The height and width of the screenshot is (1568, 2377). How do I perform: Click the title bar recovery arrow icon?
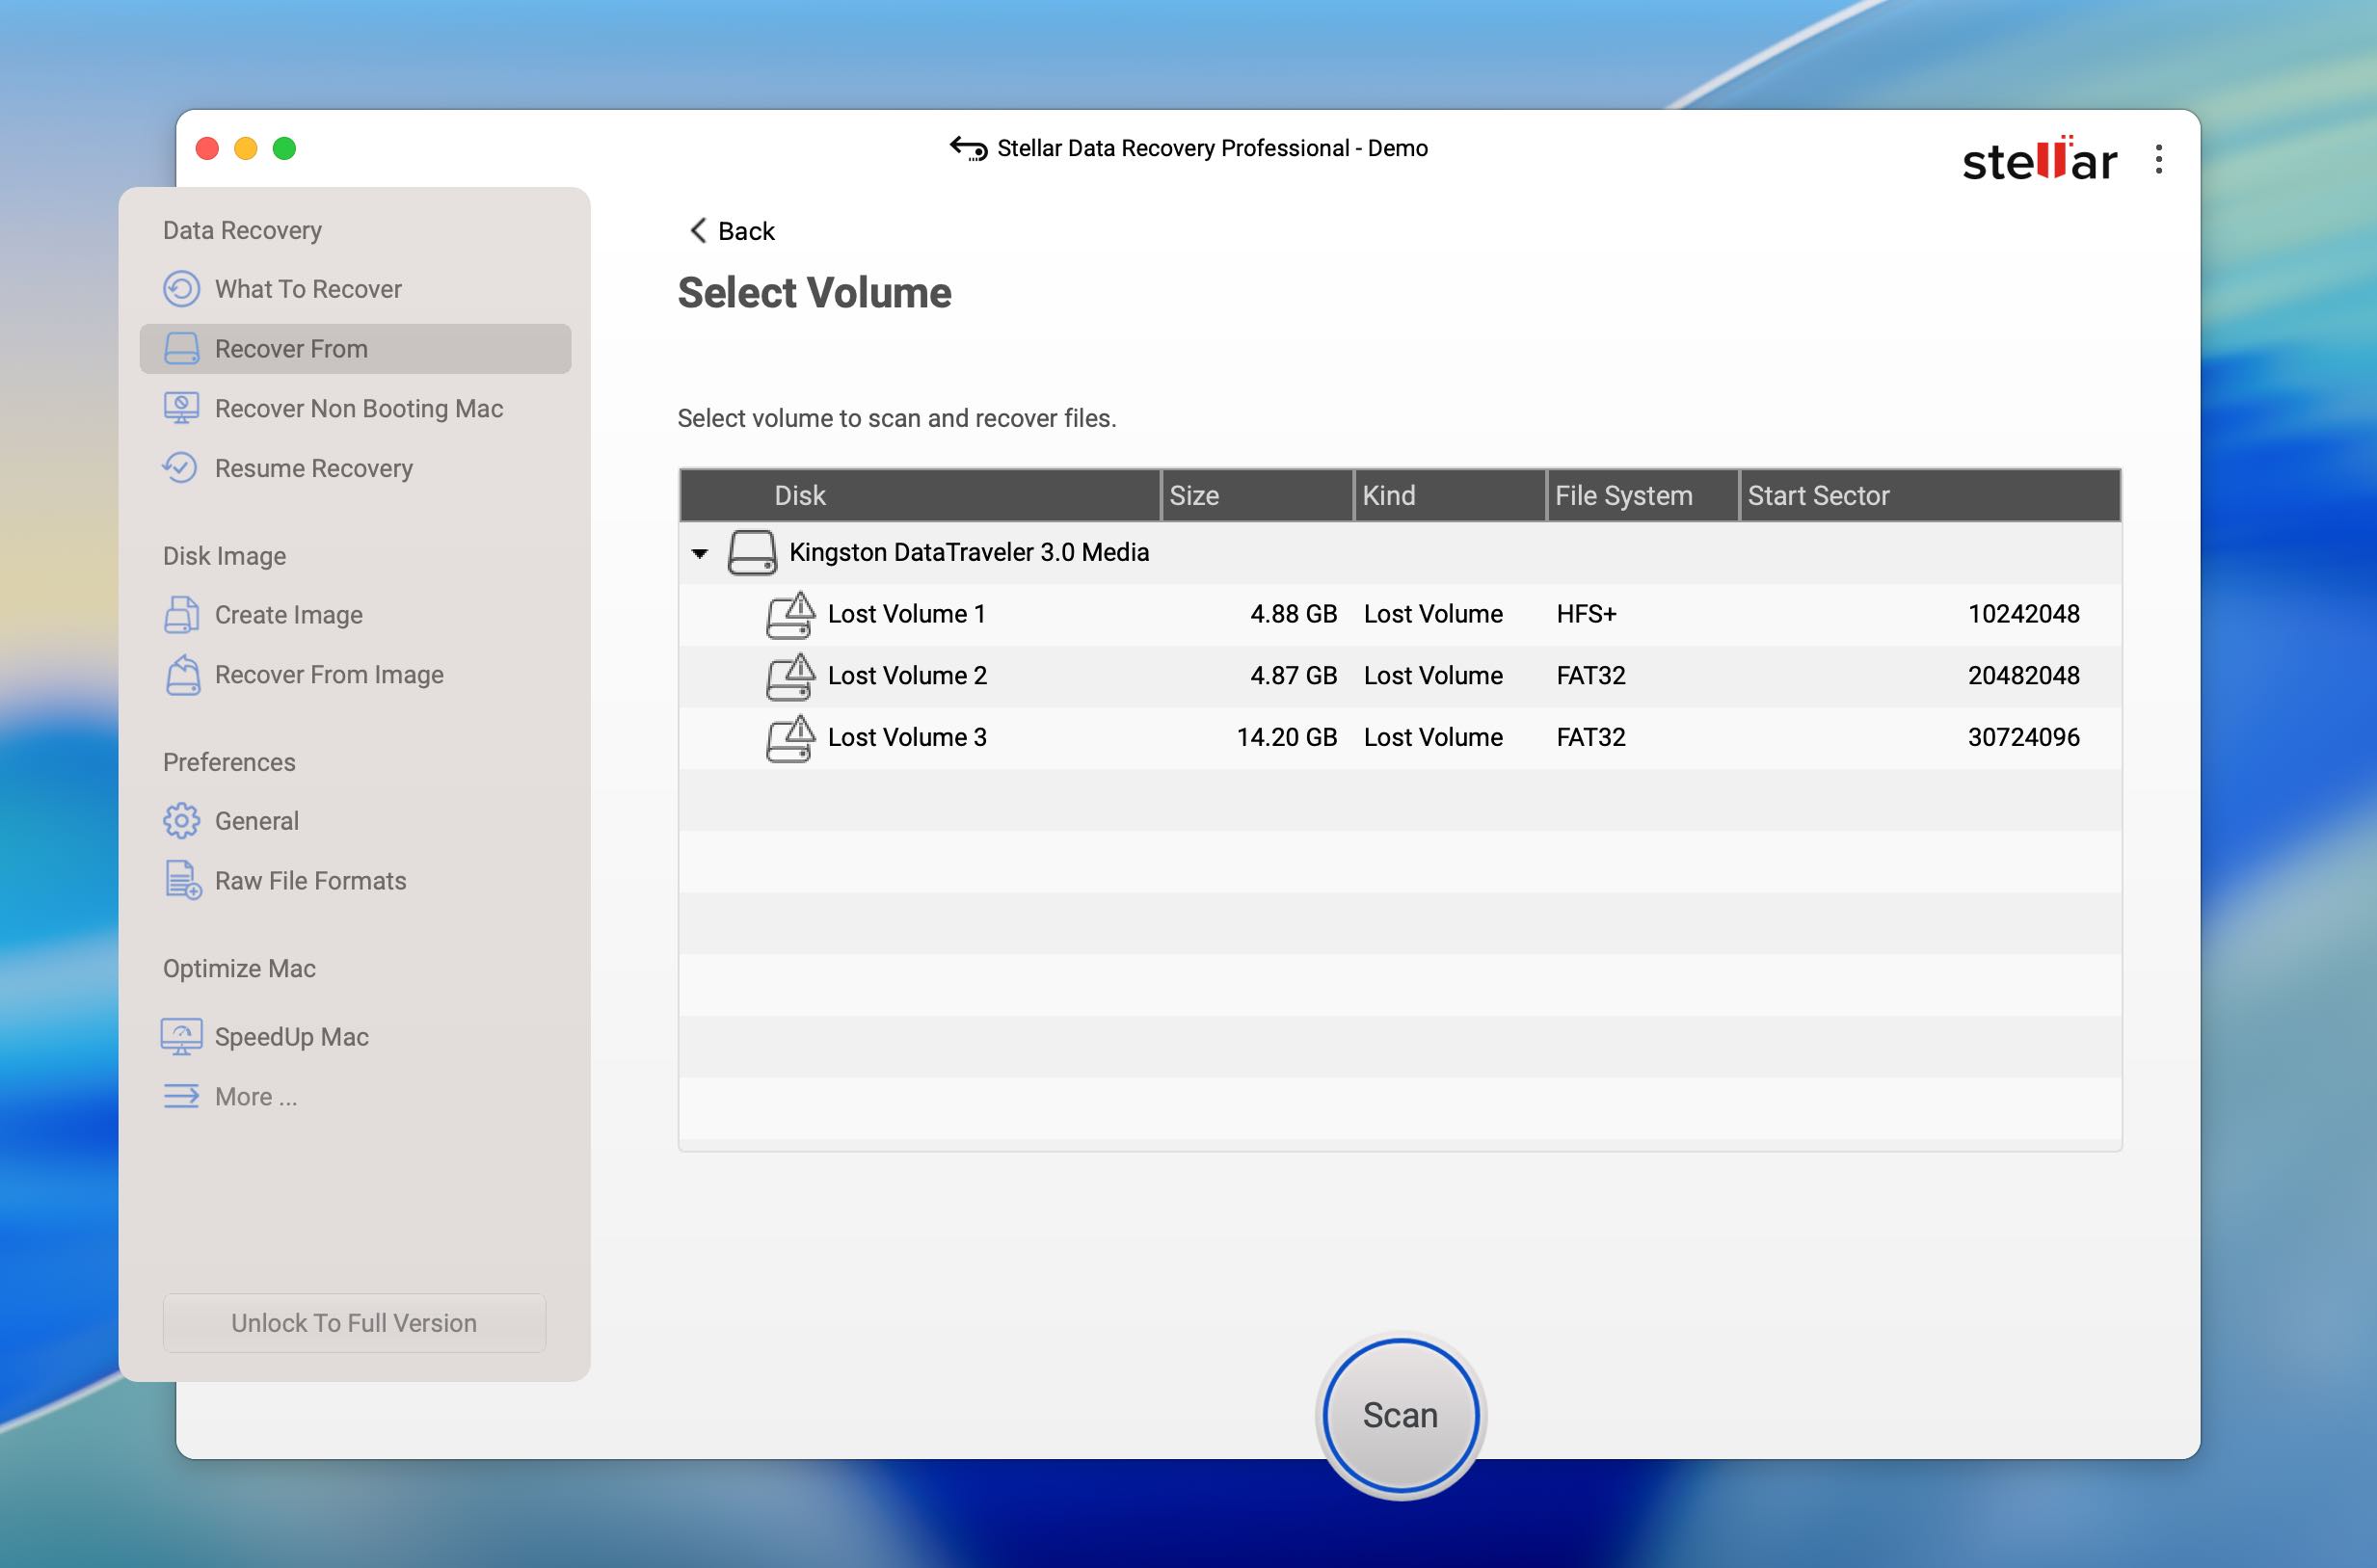[968, 149]
